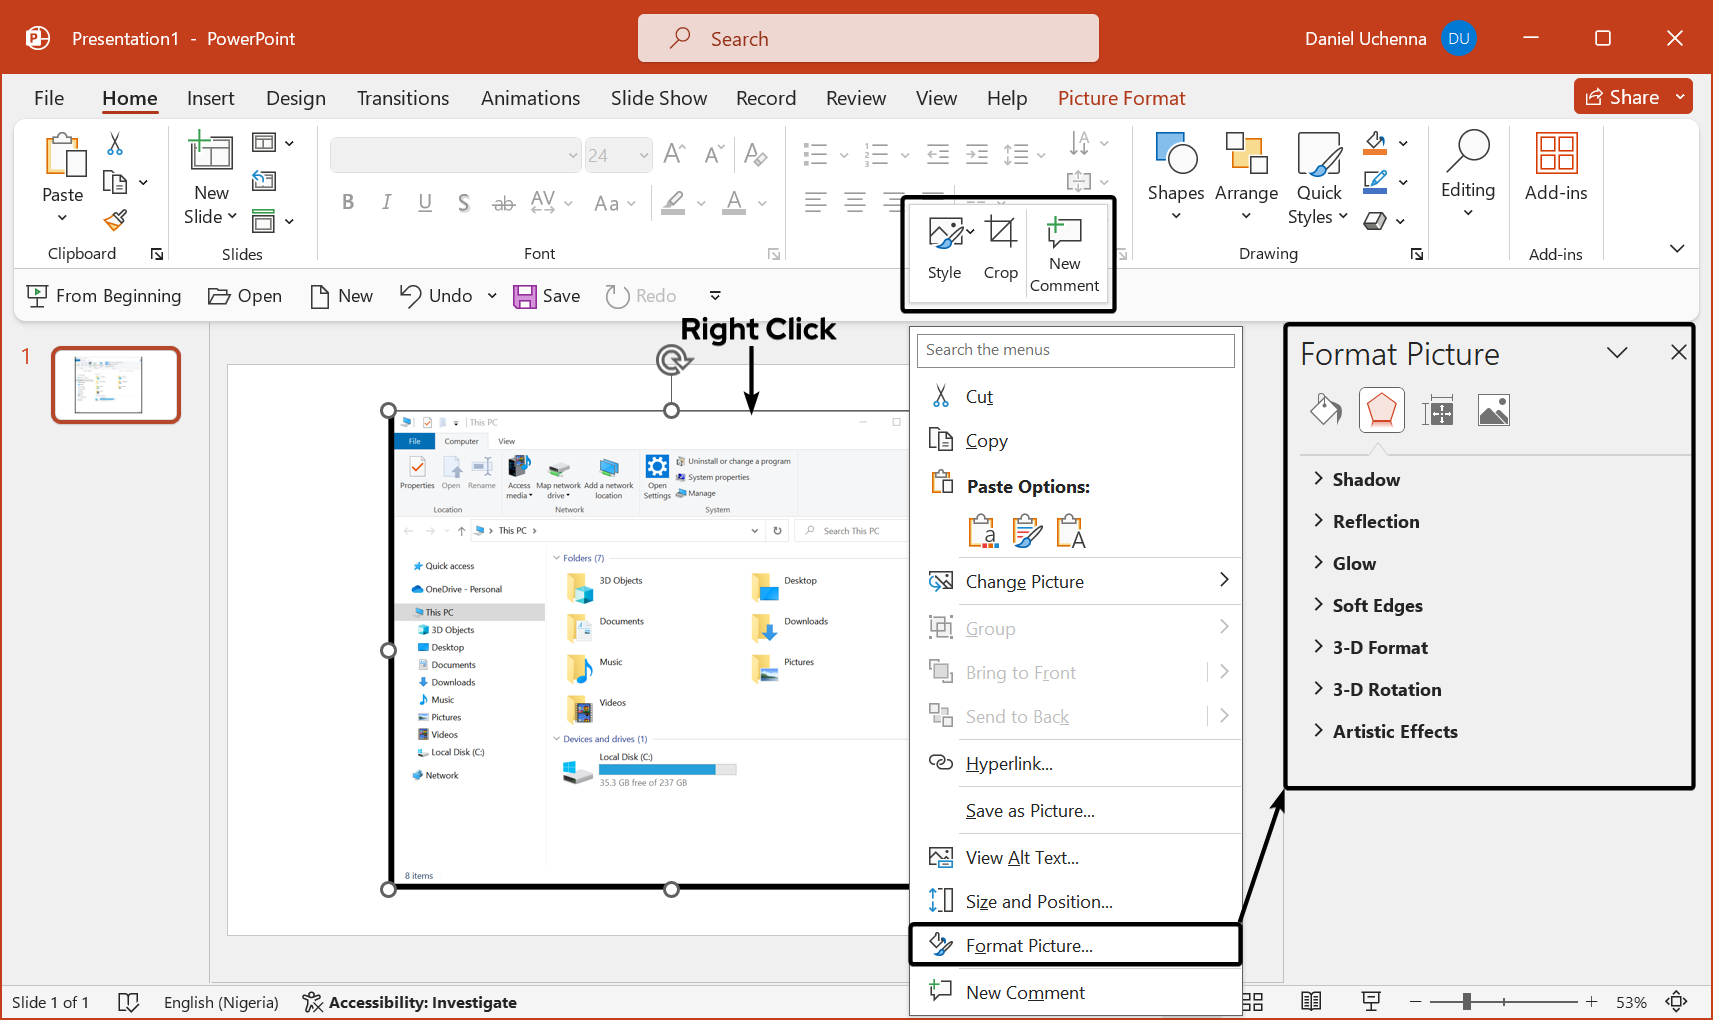Open the Picture Format ribbon tab
The image size is (1713, 1020).
[x=1121, y=98]
